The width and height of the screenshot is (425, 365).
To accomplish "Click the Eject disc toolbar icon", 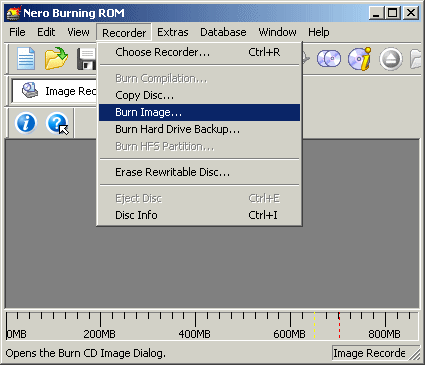I will tap(391, 59).
